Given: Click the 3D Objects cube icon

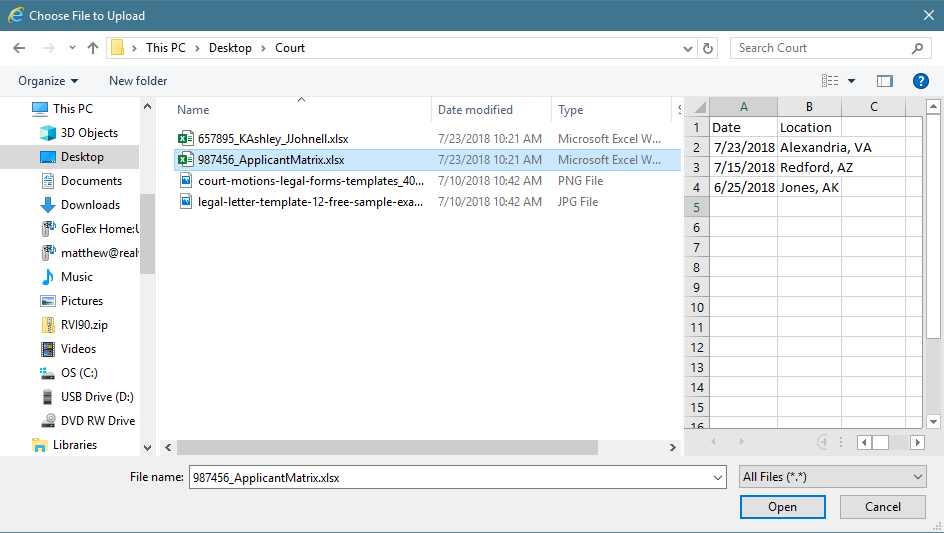Looking at the screenshot, I should (48, 132).
